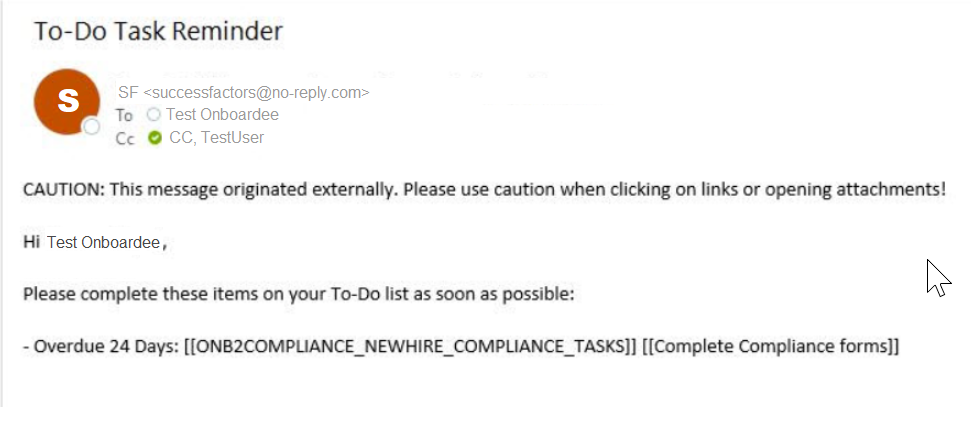The height and width of the screenshot is (441, 971).
Task: Open the To recipient Test Onboardee contact
Action: [222, 115]
